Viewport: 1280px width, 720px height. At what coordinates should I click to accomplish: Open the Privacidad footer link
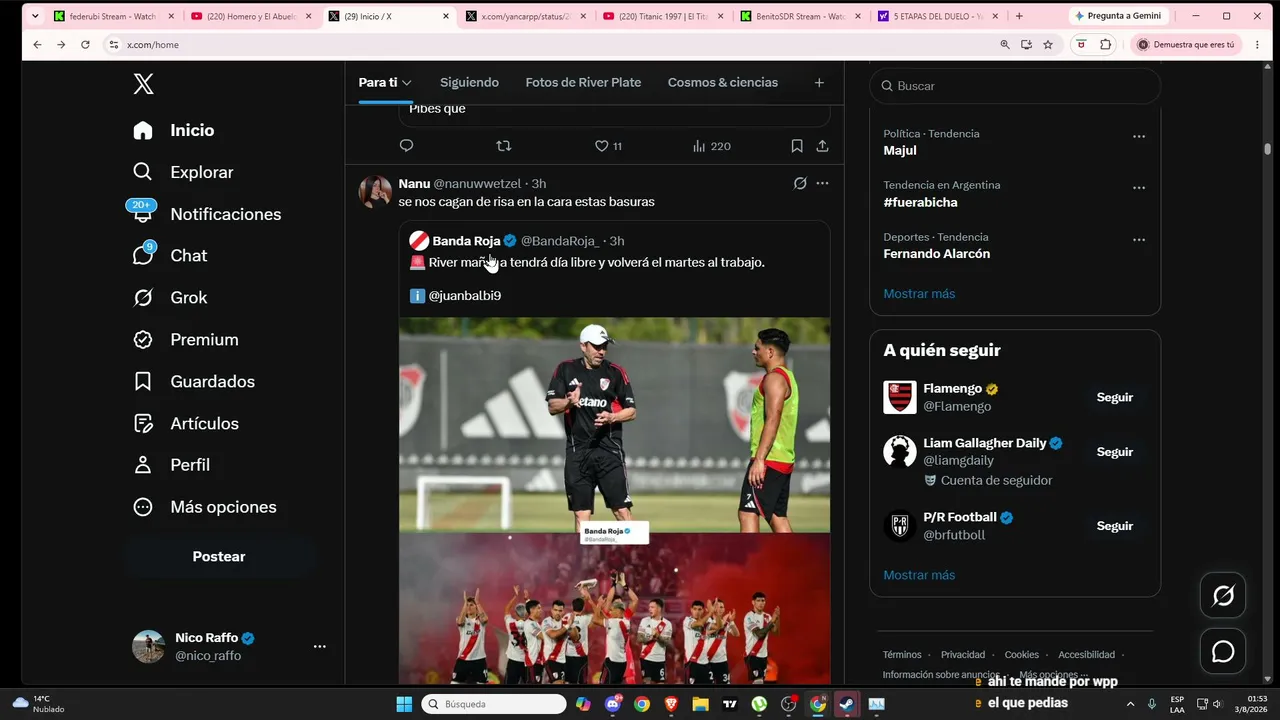pyautogui.click(x=963, y=655)
